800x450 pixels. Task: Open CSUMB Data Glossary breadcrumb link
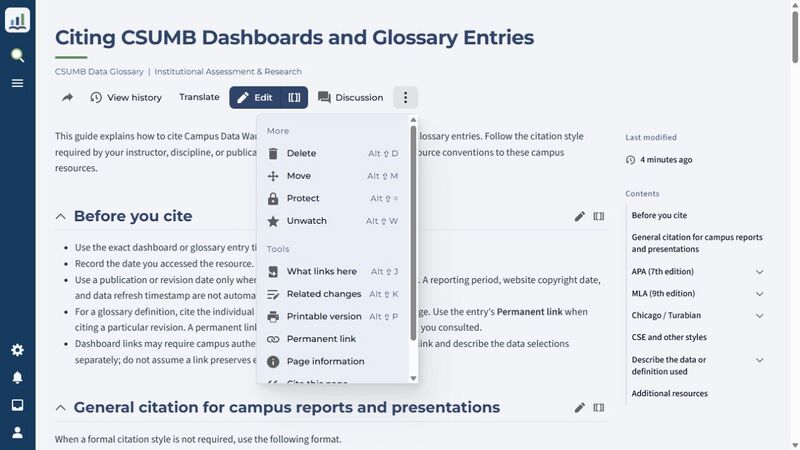[x=99, y=71]
